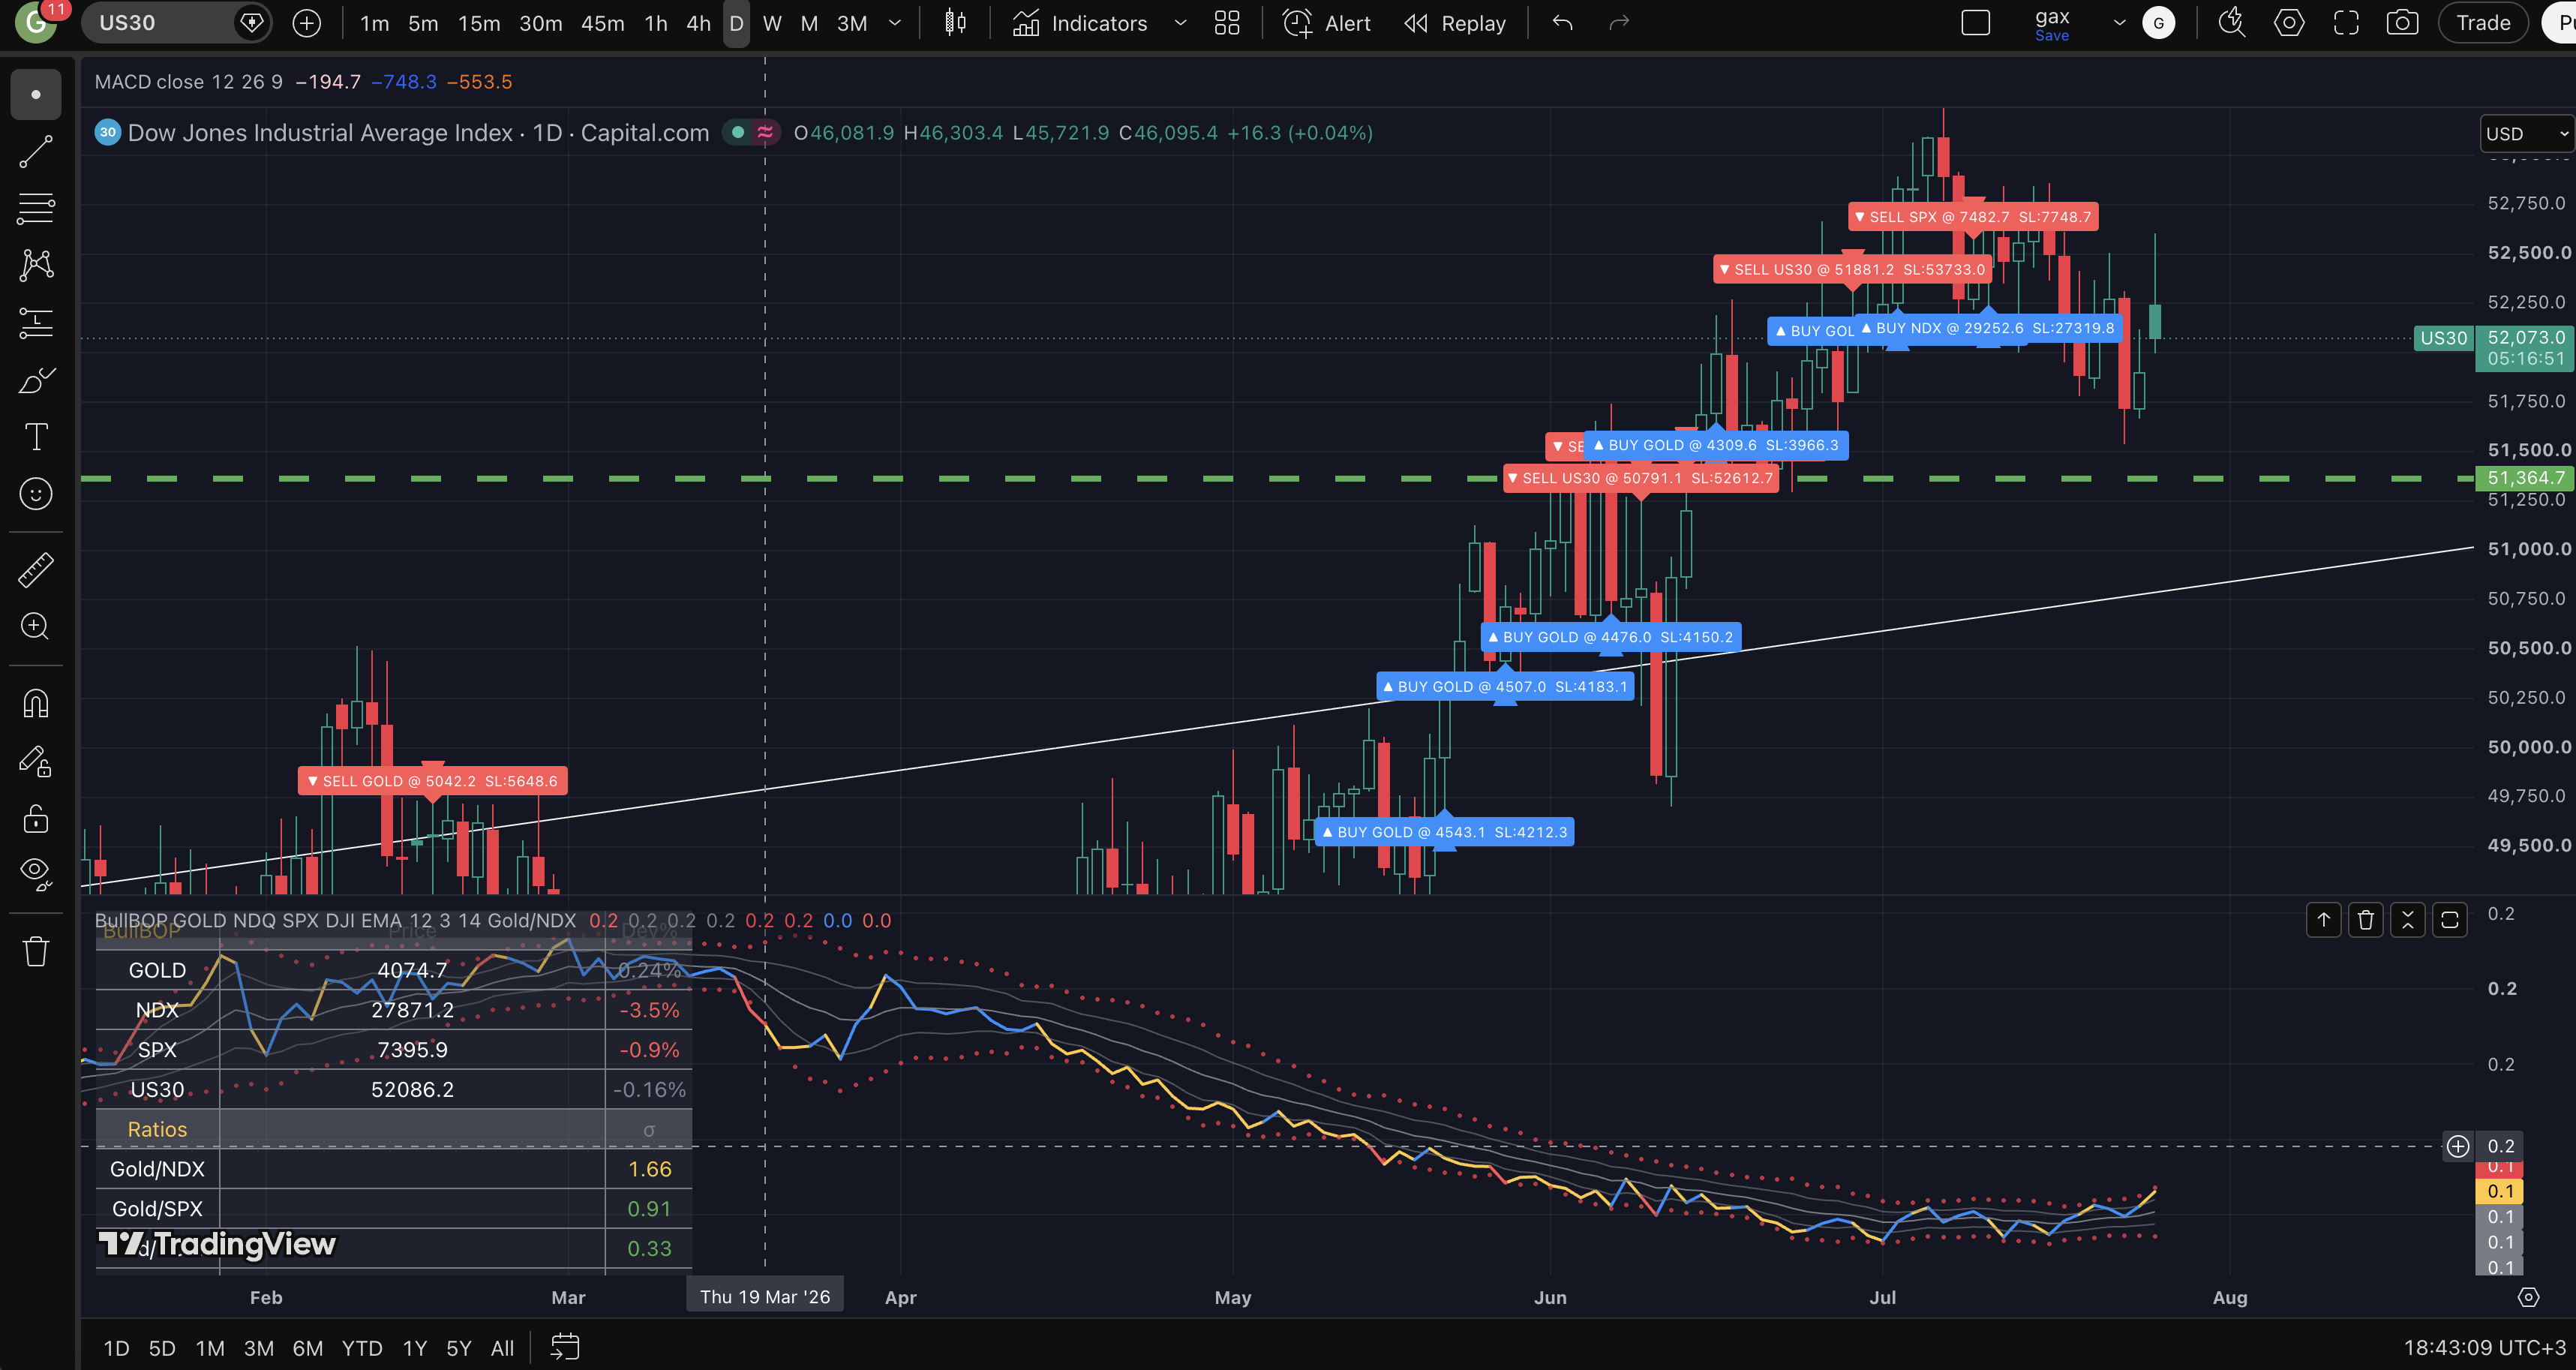The height and width of the screenshot is (1370, 2576).
Task: Hide all drawings with the eye icon
Action: 36,874
